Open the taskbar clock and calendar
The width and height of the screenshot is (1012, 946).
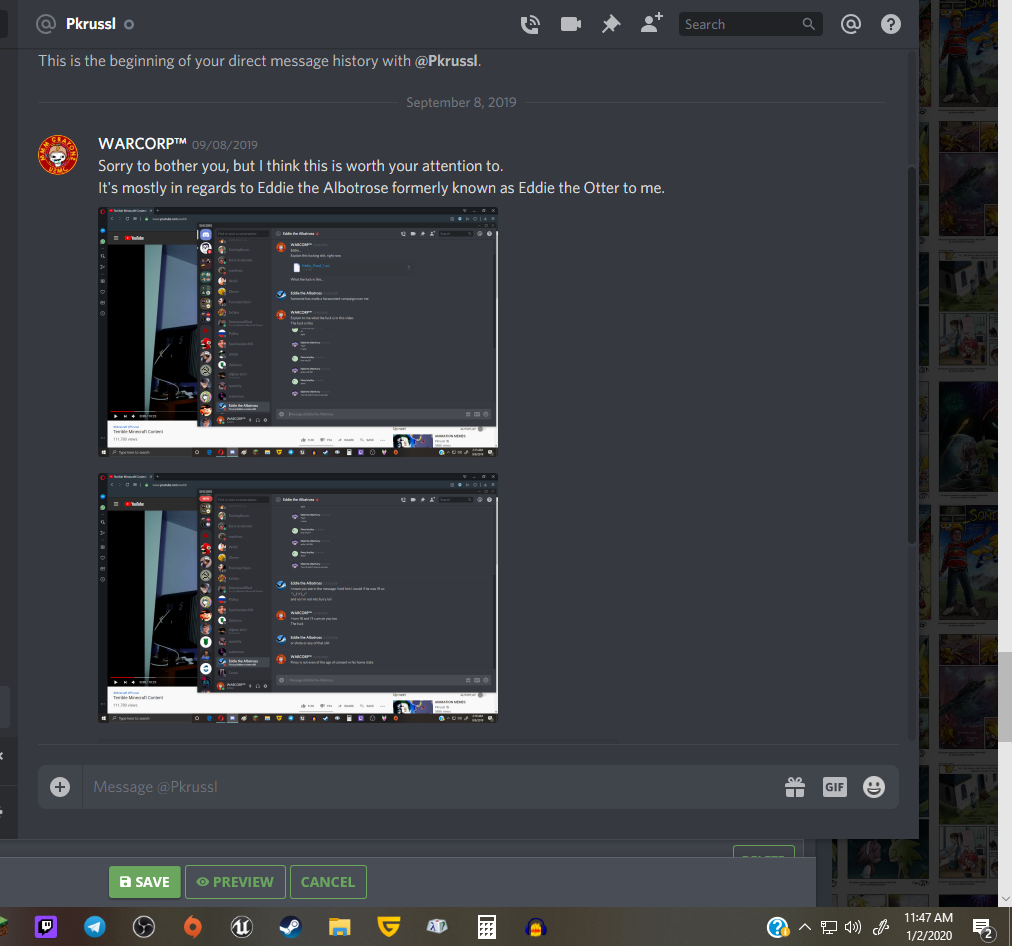pyautogui.click(x=928, y=927)
